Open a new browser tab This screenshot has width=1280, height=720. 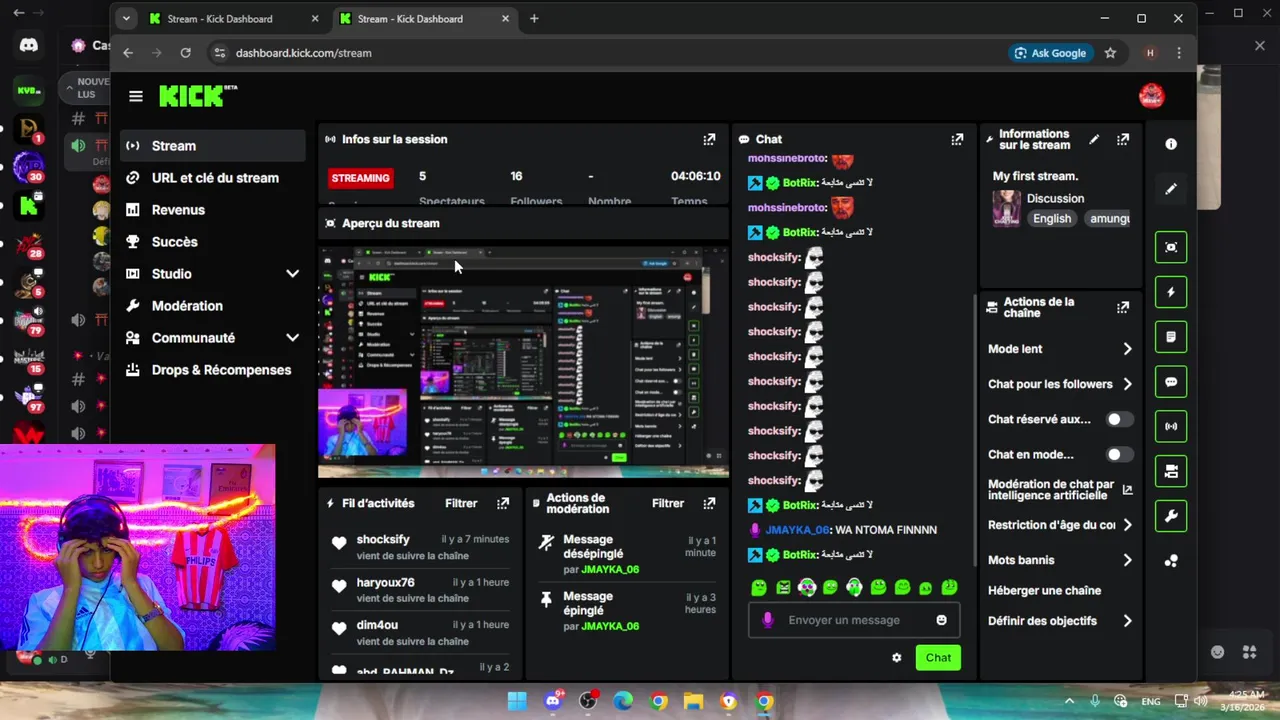(534, 18)
